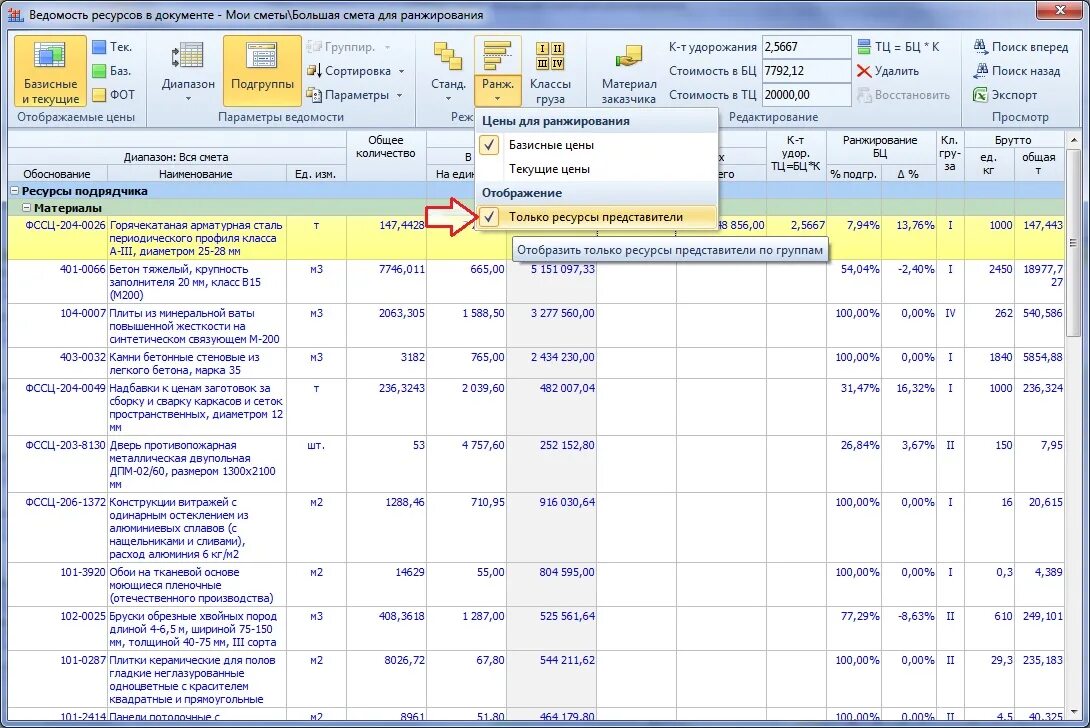The height and width of the screenshot is (728, 1090).
Task: Click the Δ % column header
Action: coord(908,174)
